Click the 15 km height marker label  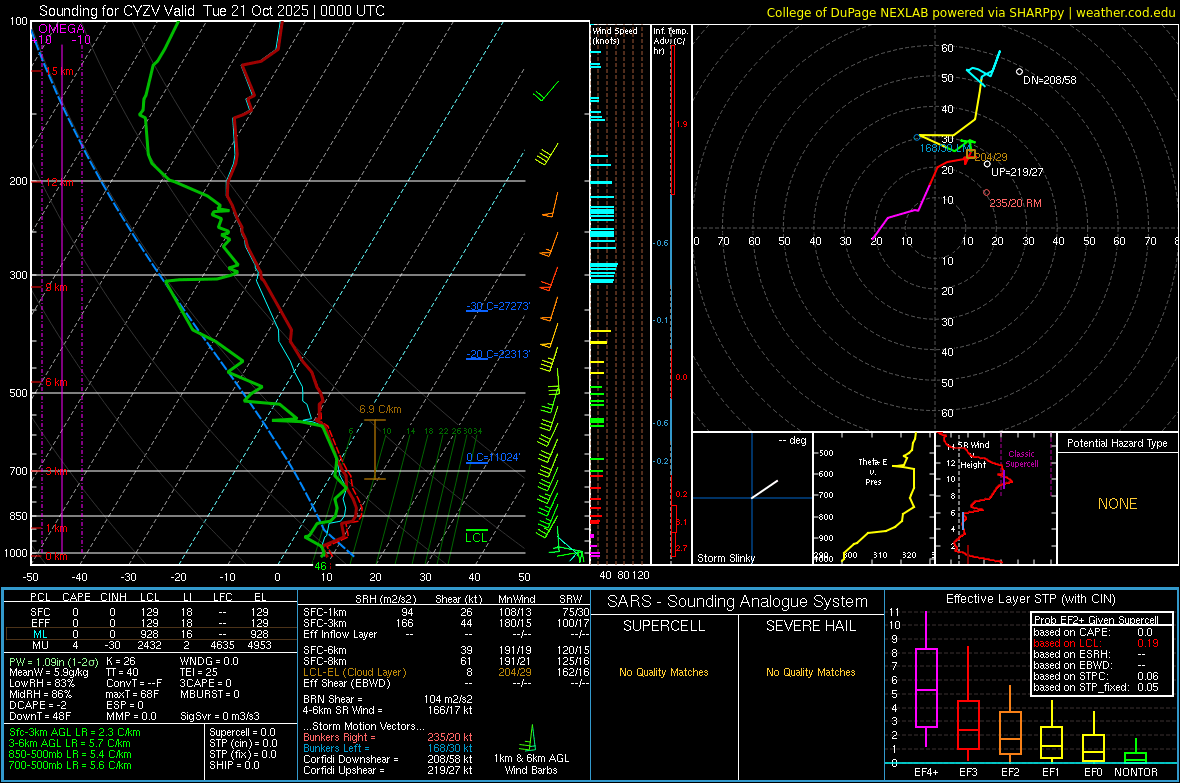click(x=59, y=72)
